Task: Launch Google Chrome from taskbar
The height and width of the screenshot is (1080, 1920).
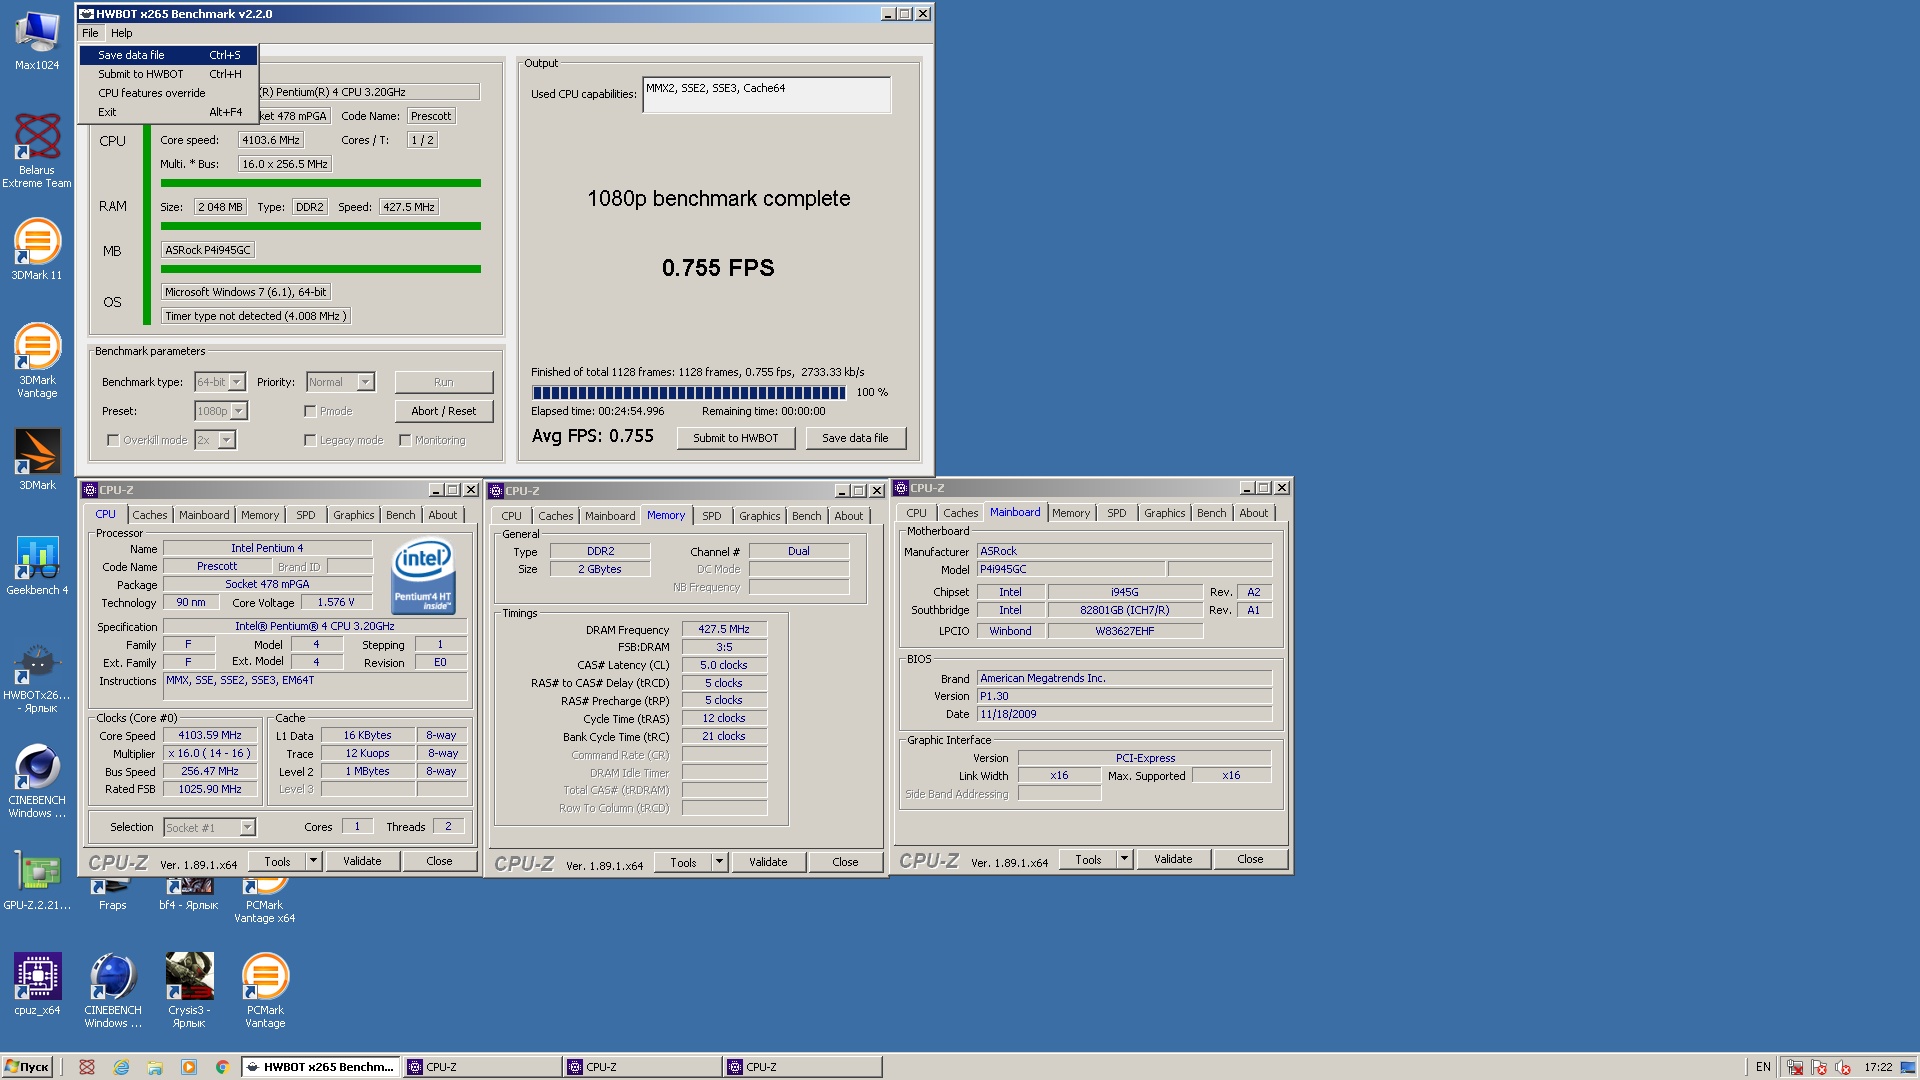Action: click(223, 1067)
